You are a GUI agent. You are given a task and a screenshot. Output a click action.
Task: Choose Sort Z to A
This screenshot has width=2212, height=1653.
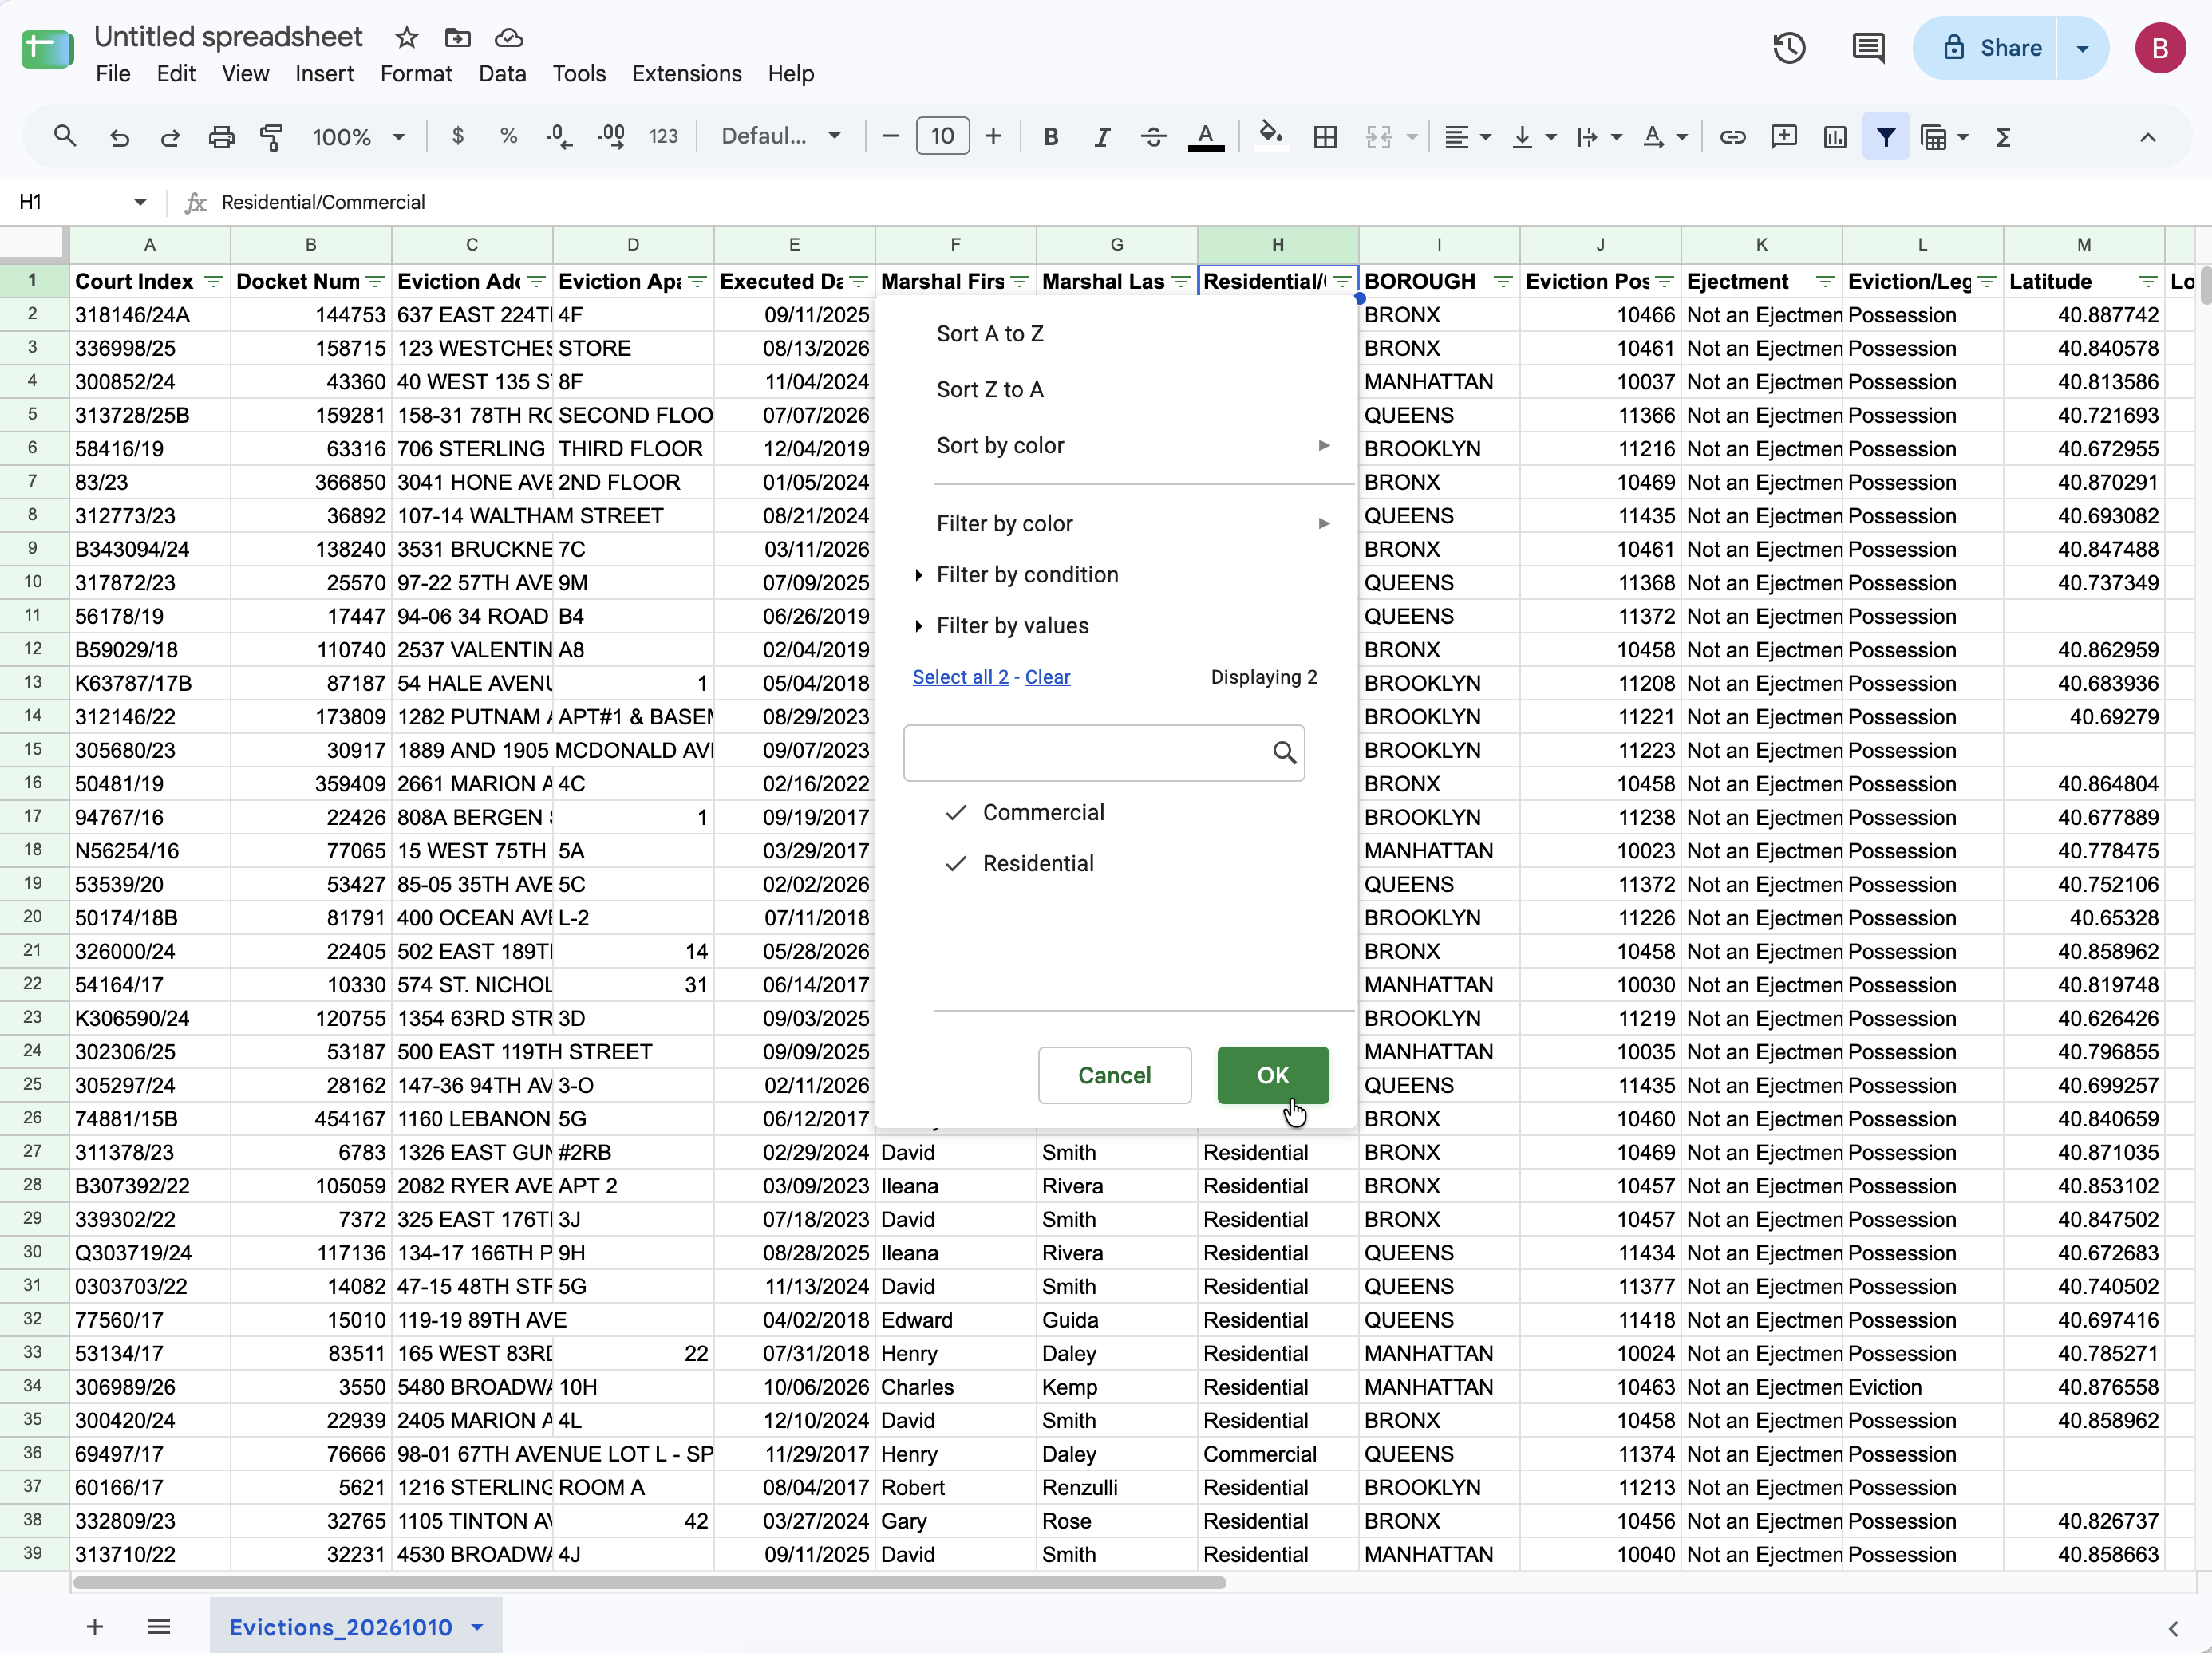pos(989,389)
